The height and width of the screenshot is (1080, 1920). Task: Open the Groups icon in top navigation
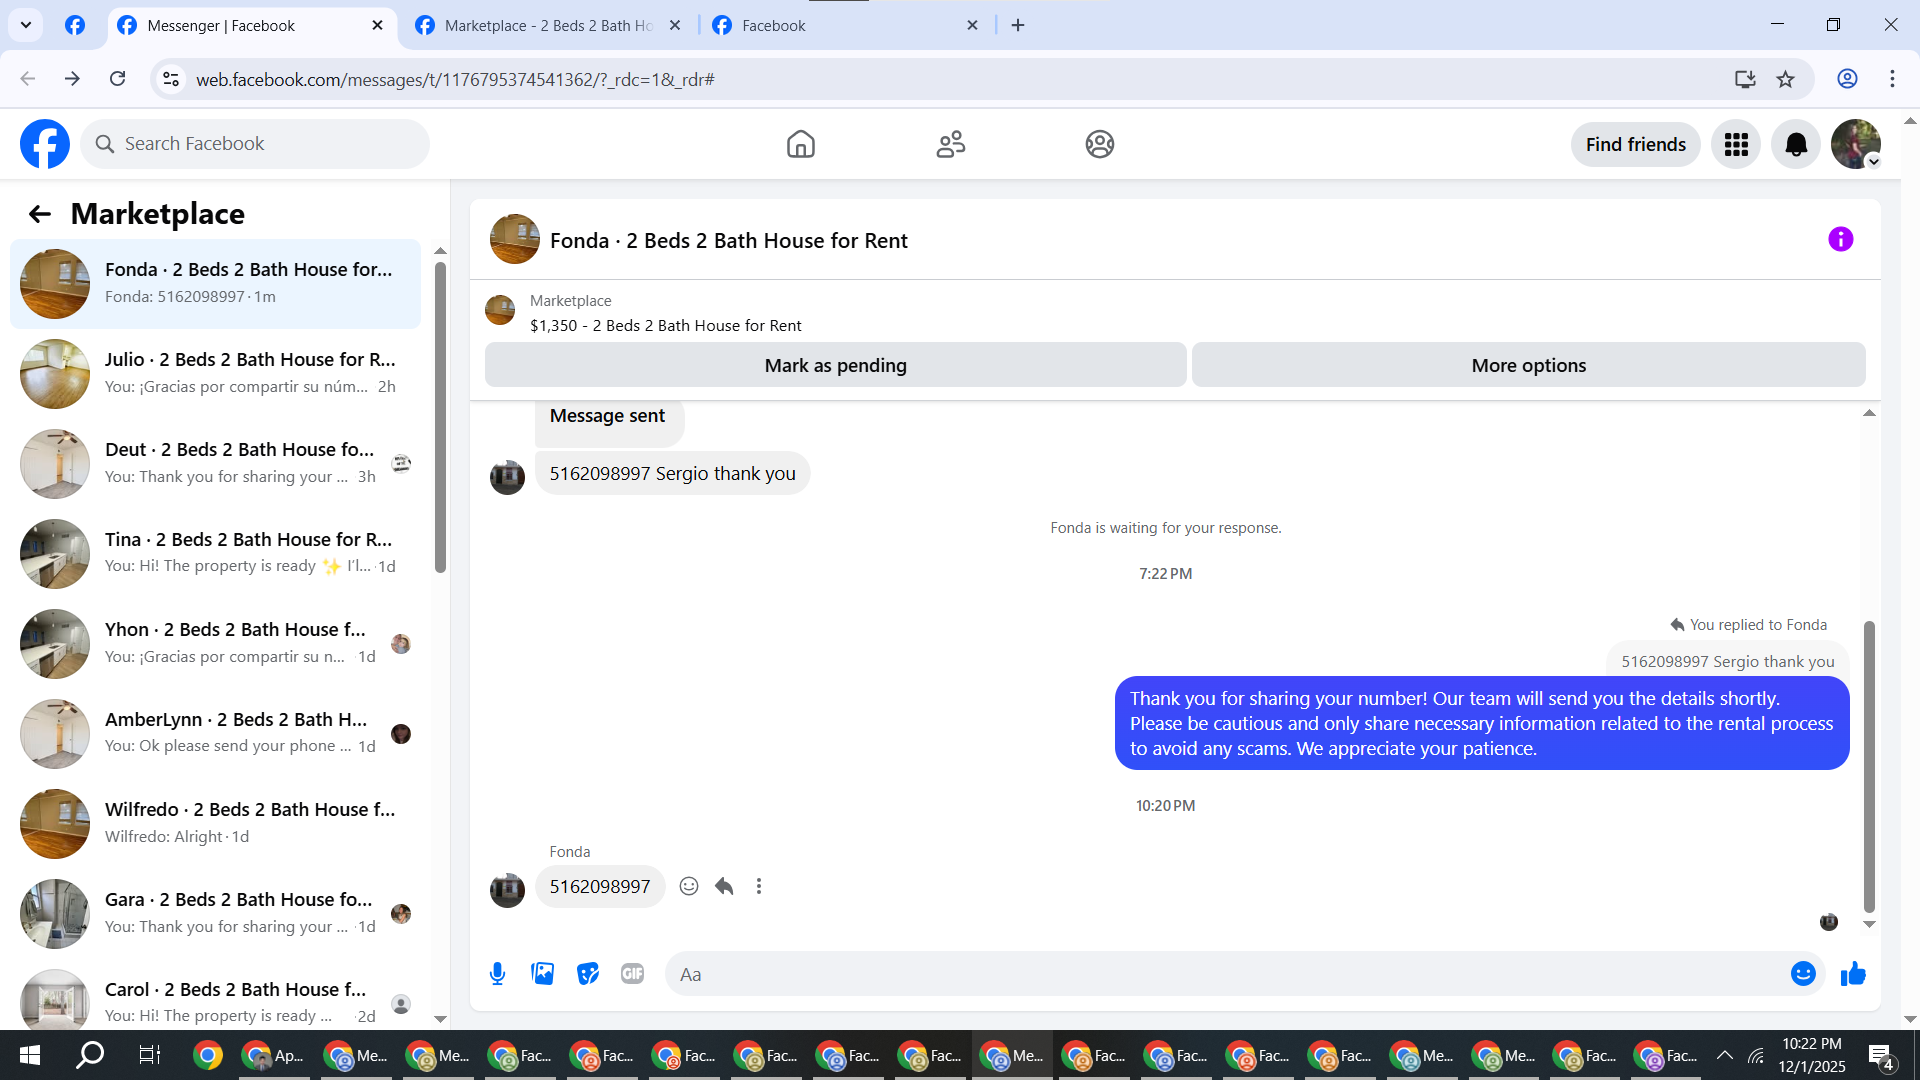[x=1099, y=144]
